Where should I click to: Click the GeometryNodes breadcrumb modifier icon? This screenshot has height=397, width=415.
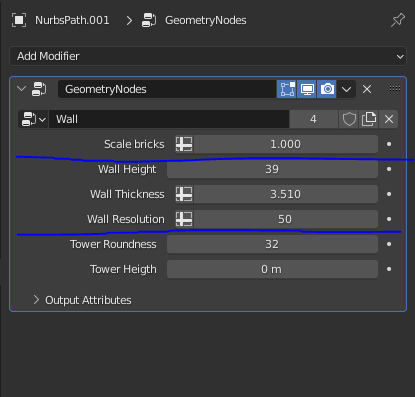pyautogui.click(x=149, y=20)
